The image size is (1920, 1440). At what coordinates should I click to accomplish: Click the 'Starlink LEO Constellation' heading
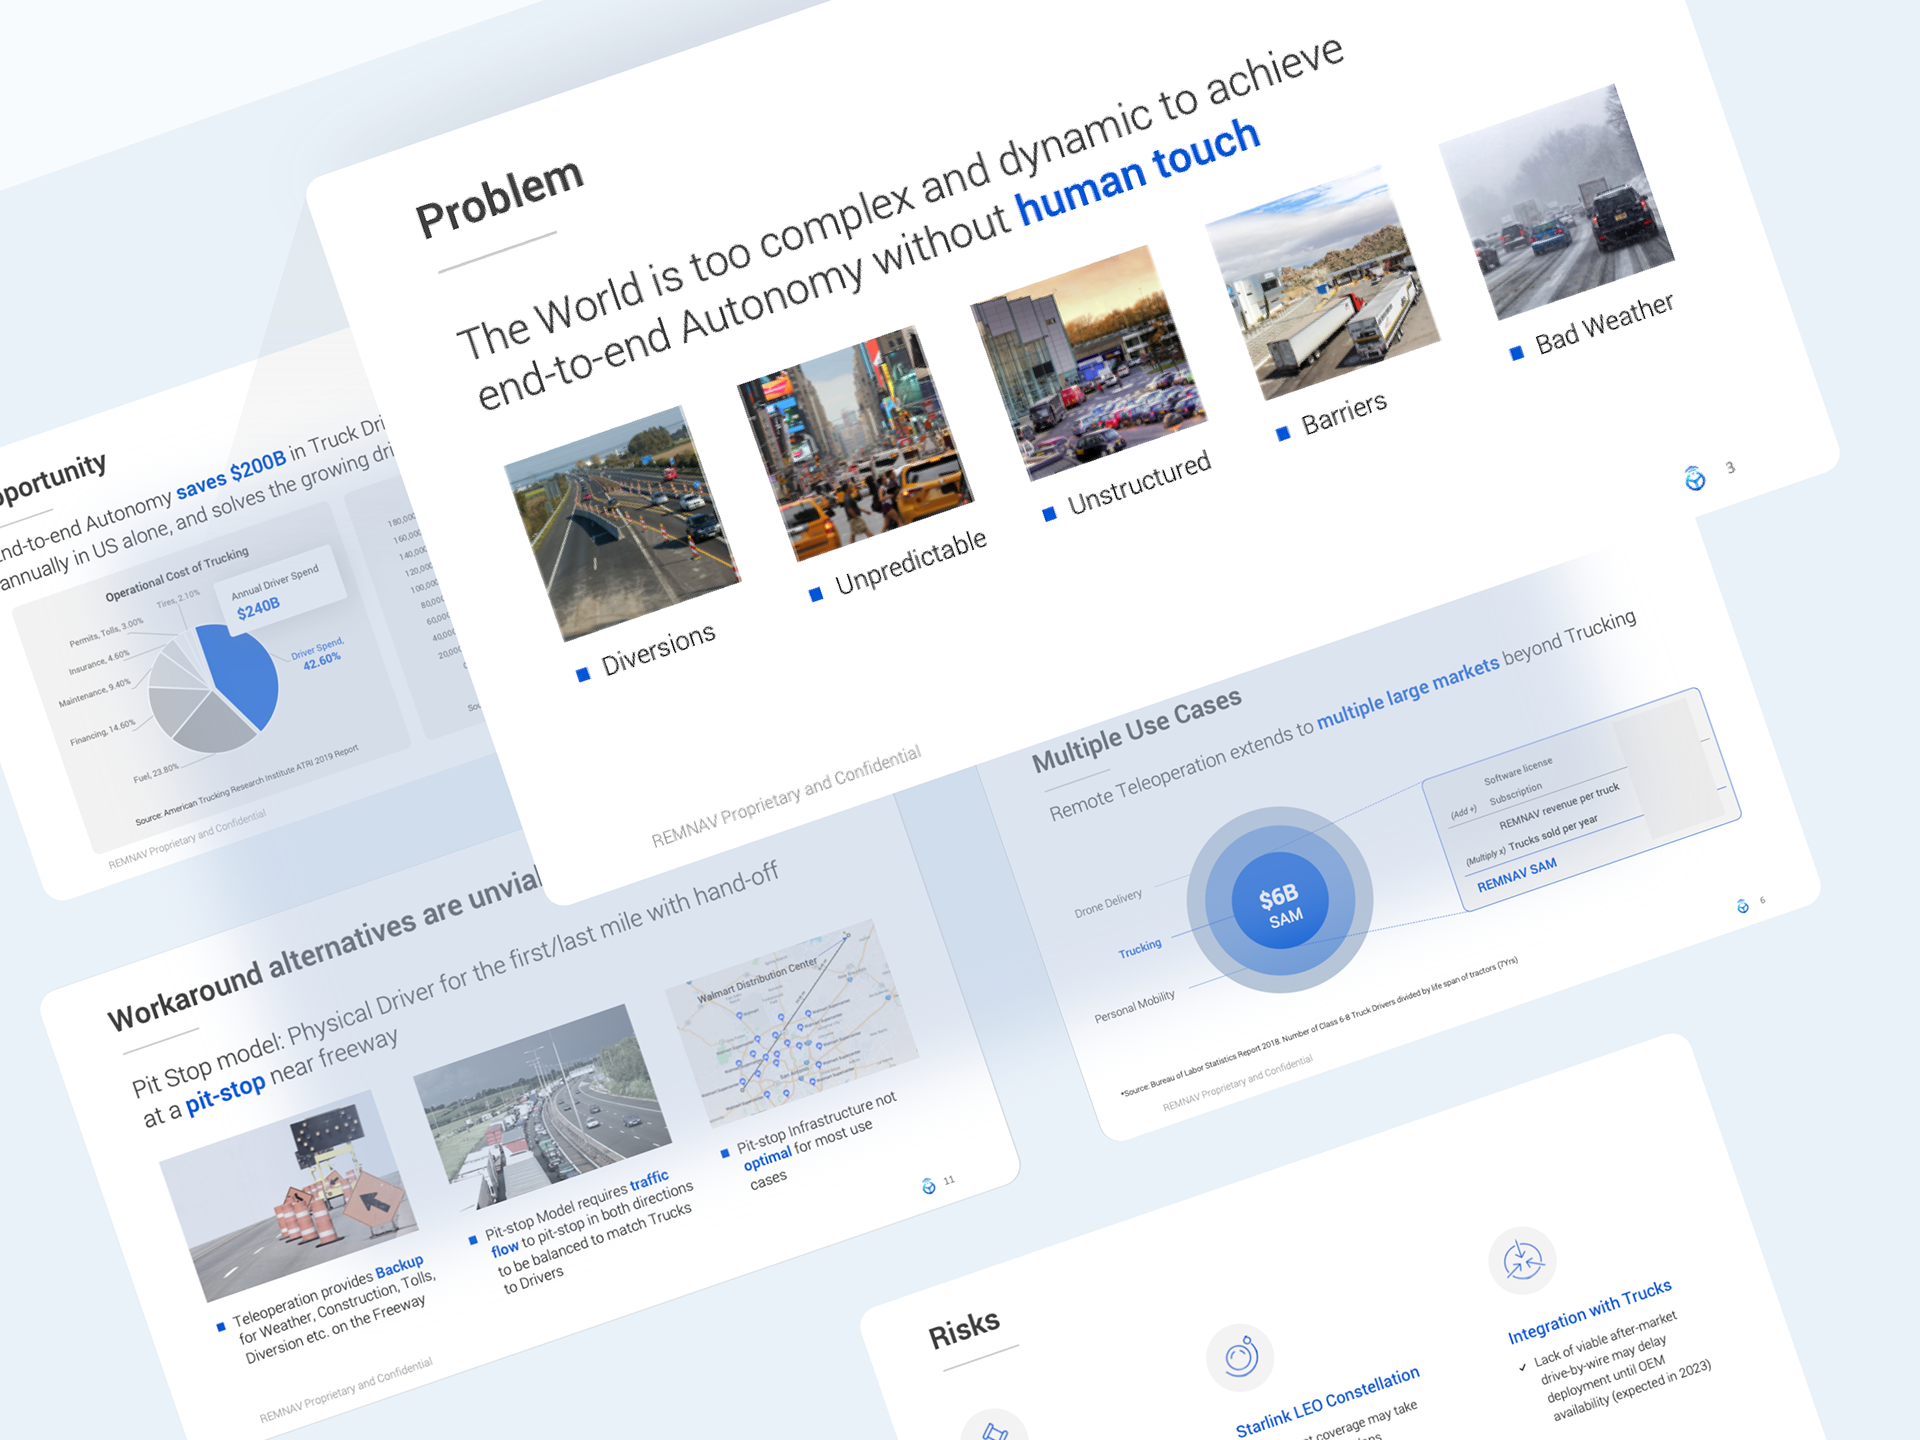(1327, 1400)
